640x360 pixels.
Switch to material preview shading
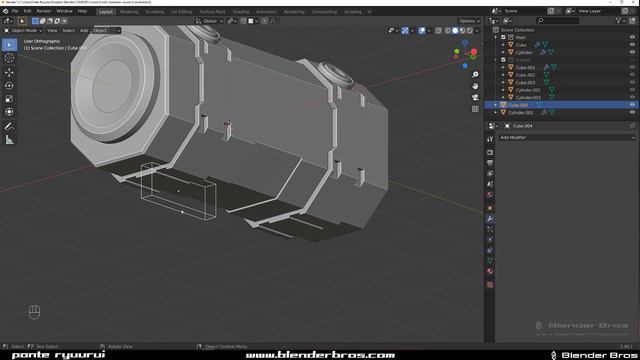pyautogui.click(x=462, y=31)
